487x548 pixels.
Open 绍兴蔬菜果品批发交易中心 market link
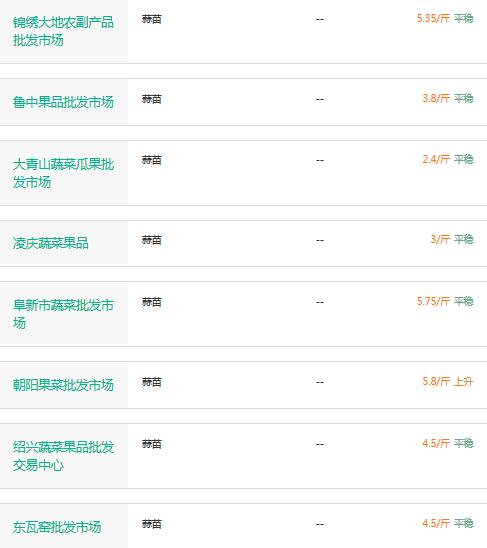63,456
